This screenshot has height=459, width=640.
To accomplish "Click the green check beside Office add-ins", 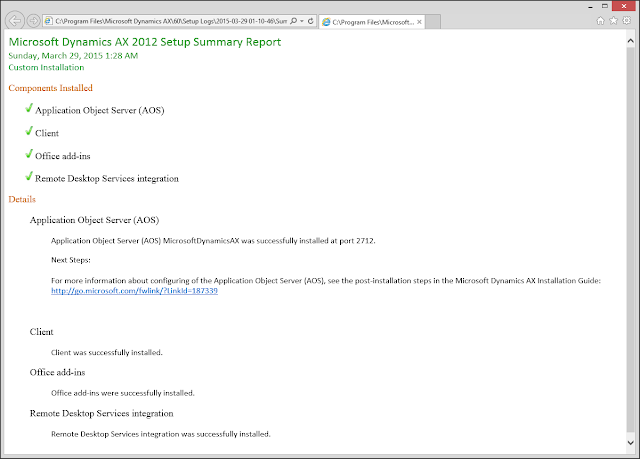I will click(29, 154).
